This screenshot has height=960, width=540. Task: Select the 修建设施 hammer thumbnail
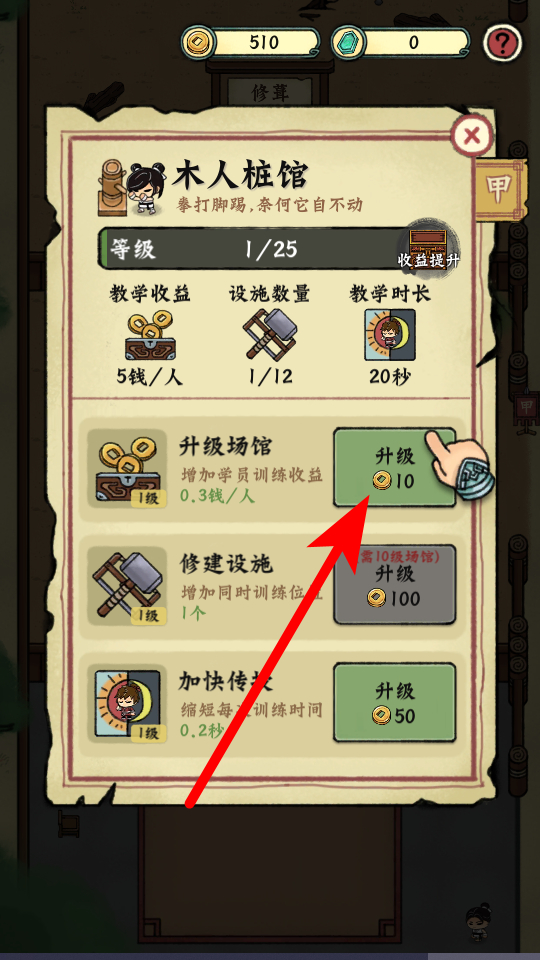tap(127, 586)
